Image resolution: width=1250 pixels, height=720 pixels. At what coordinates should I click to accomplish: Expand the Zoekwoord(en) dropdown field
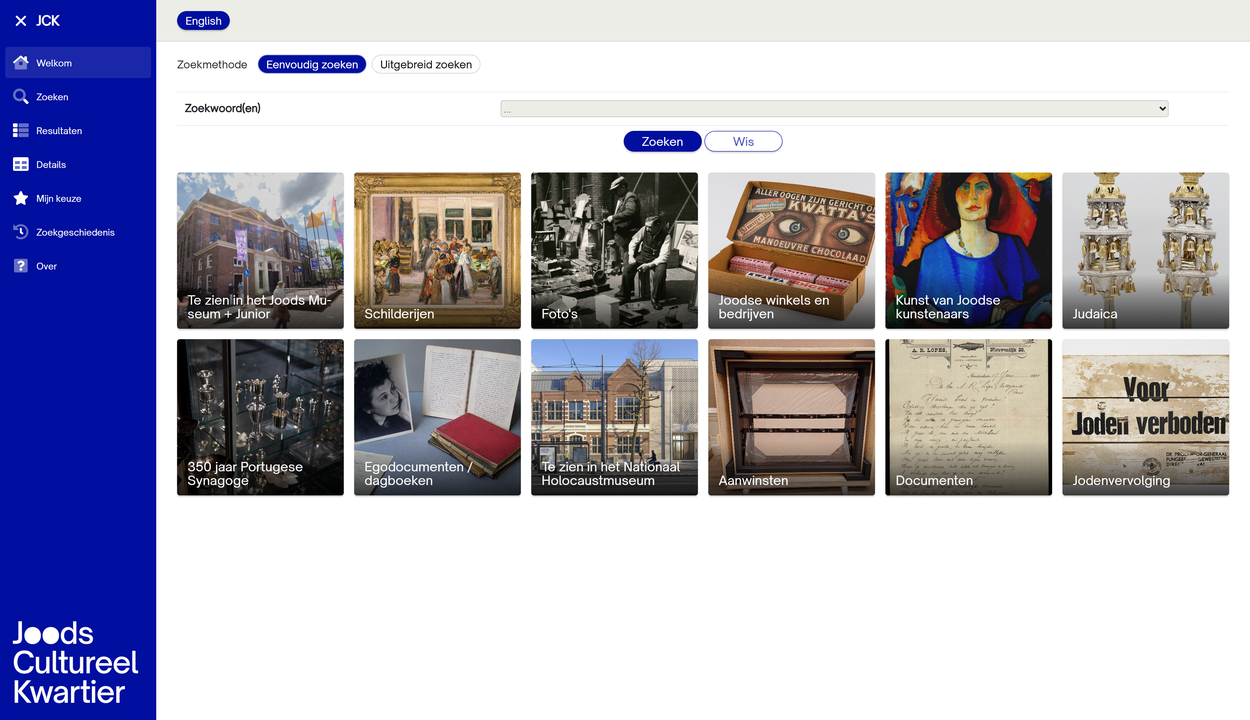[834, 109]
